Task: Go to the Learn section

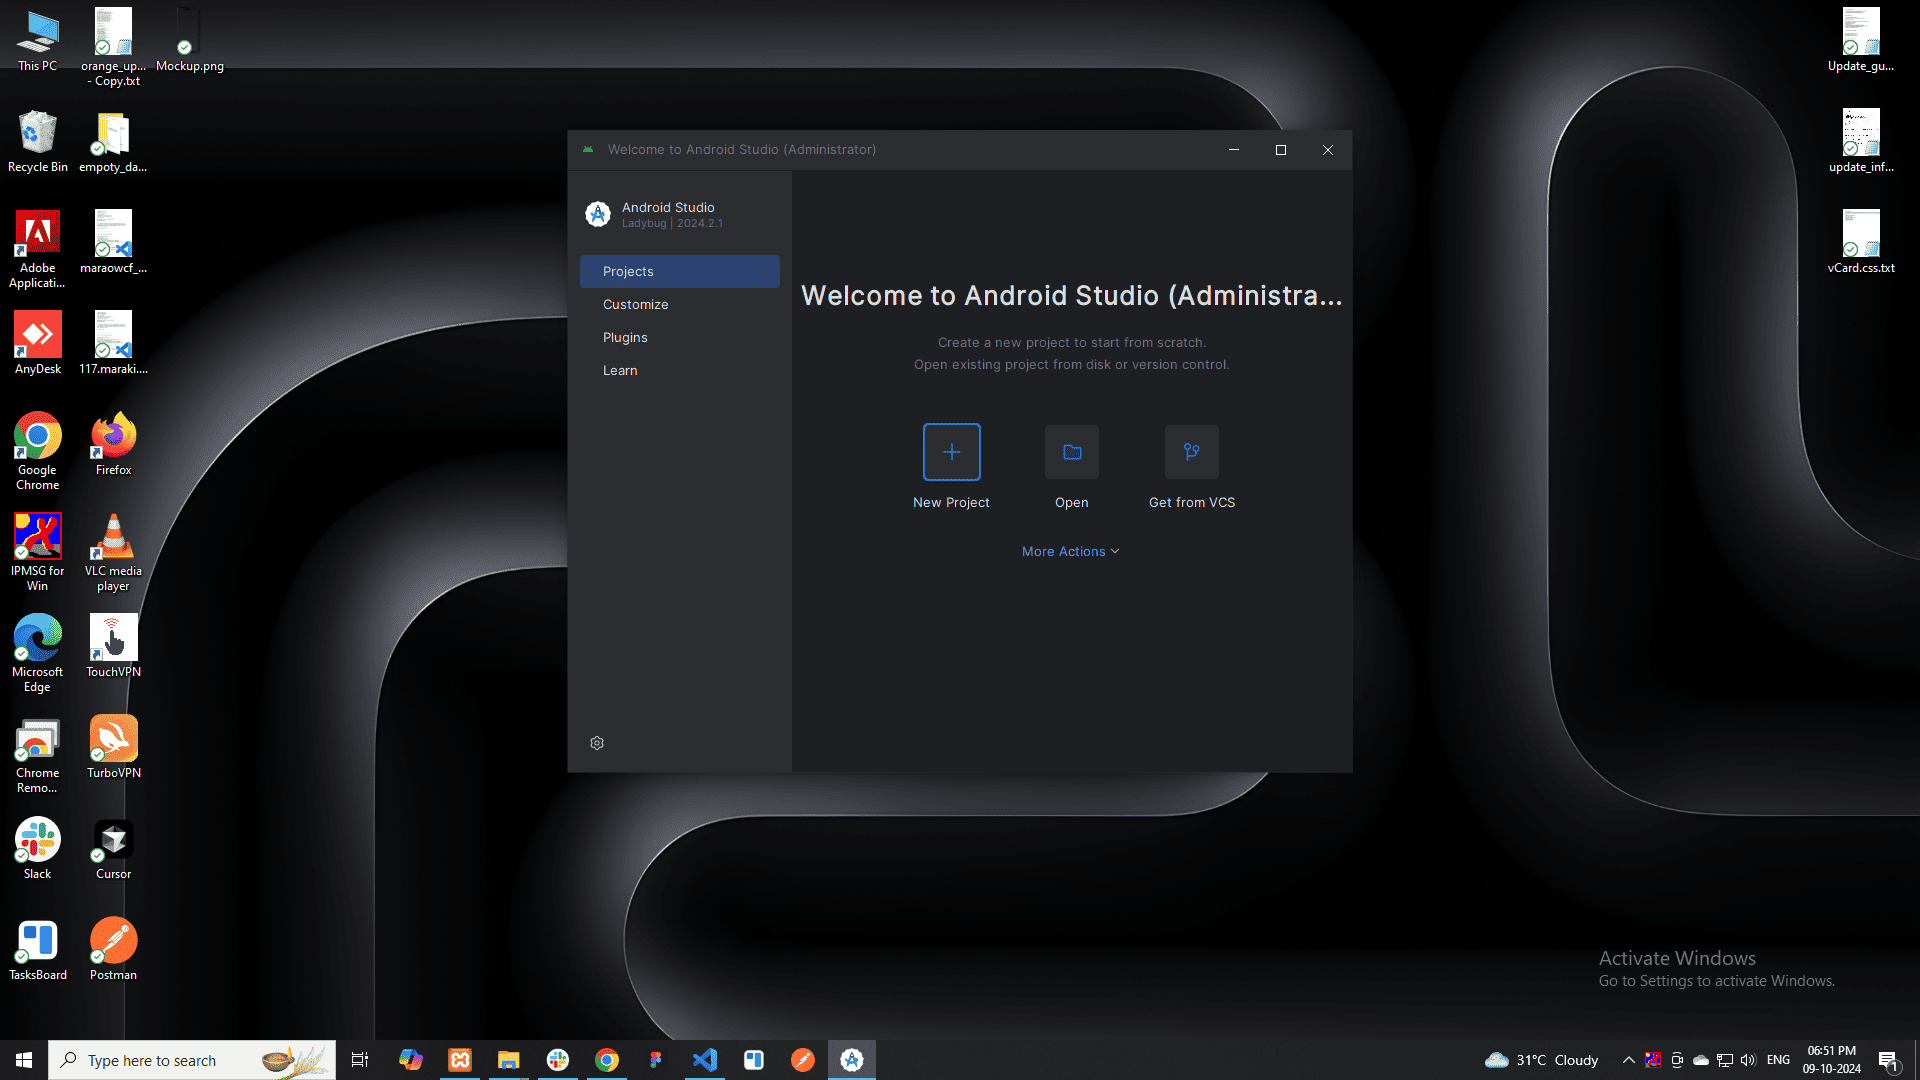Action: [620, 370]
